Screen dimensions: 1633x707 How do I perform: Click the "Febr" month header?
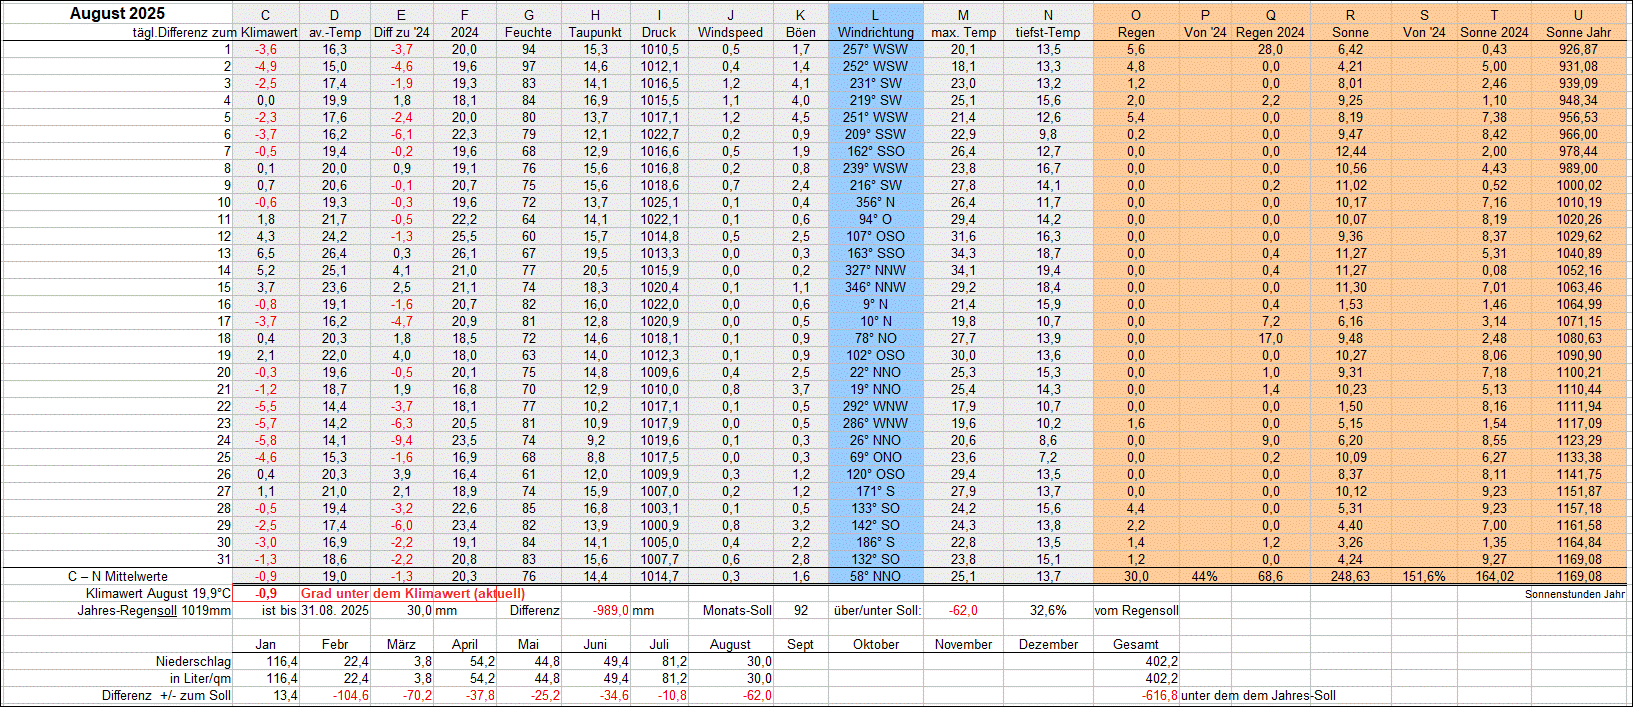point(335,644)
